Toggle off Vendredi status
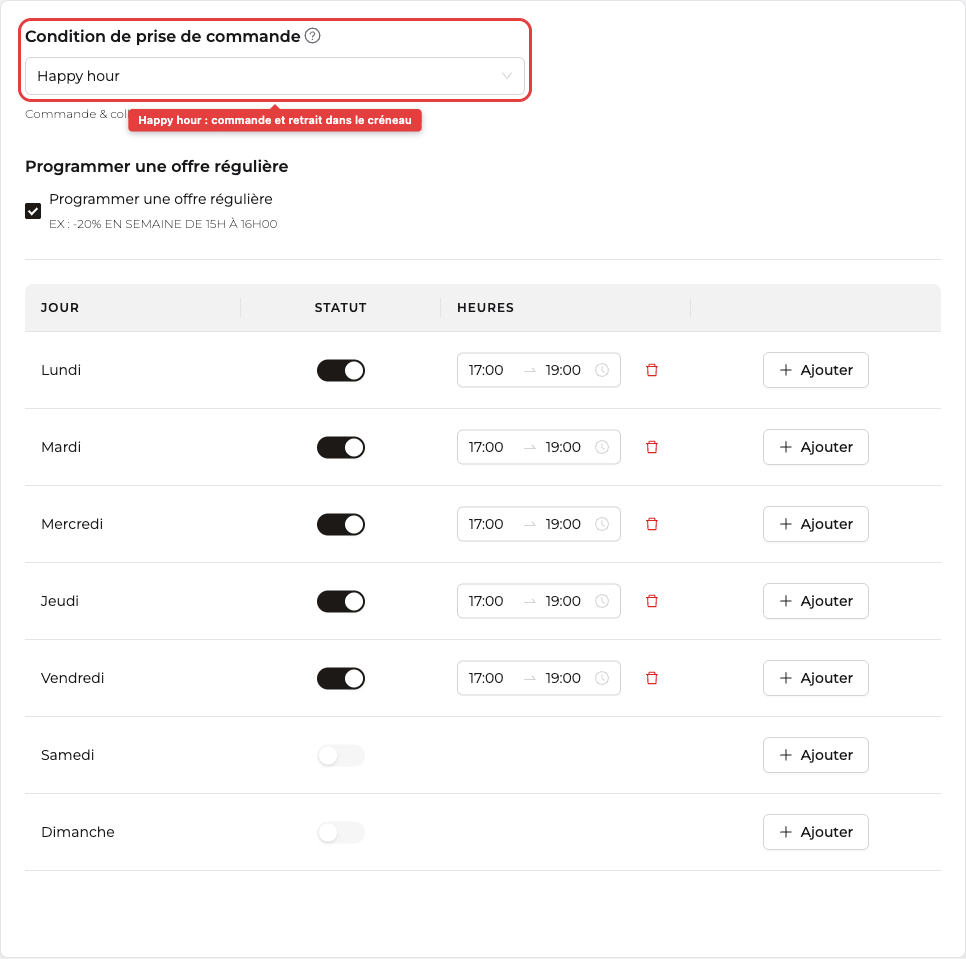This screenshot has height=959, width=966. (341, 678)
